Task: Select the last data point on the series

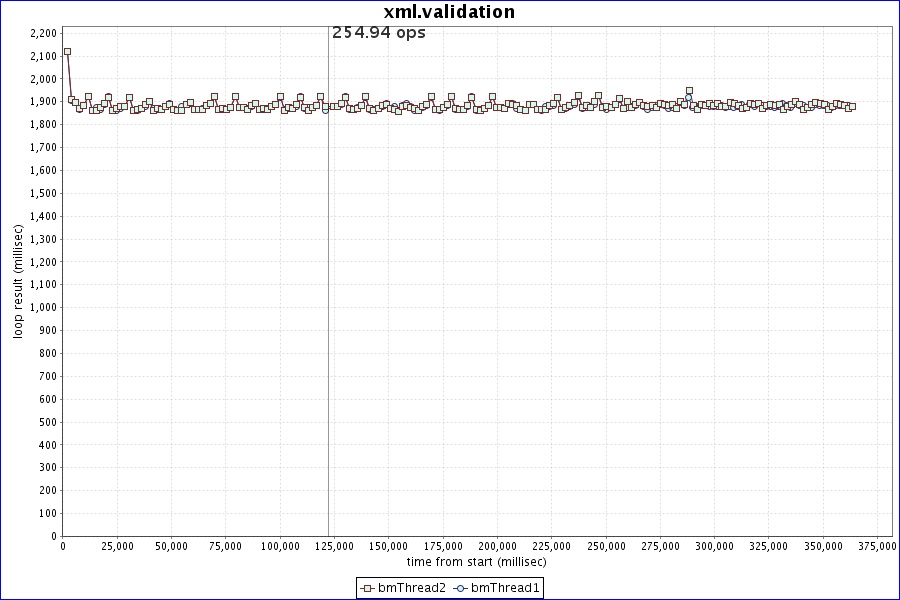Action: (x=851, y=106)
